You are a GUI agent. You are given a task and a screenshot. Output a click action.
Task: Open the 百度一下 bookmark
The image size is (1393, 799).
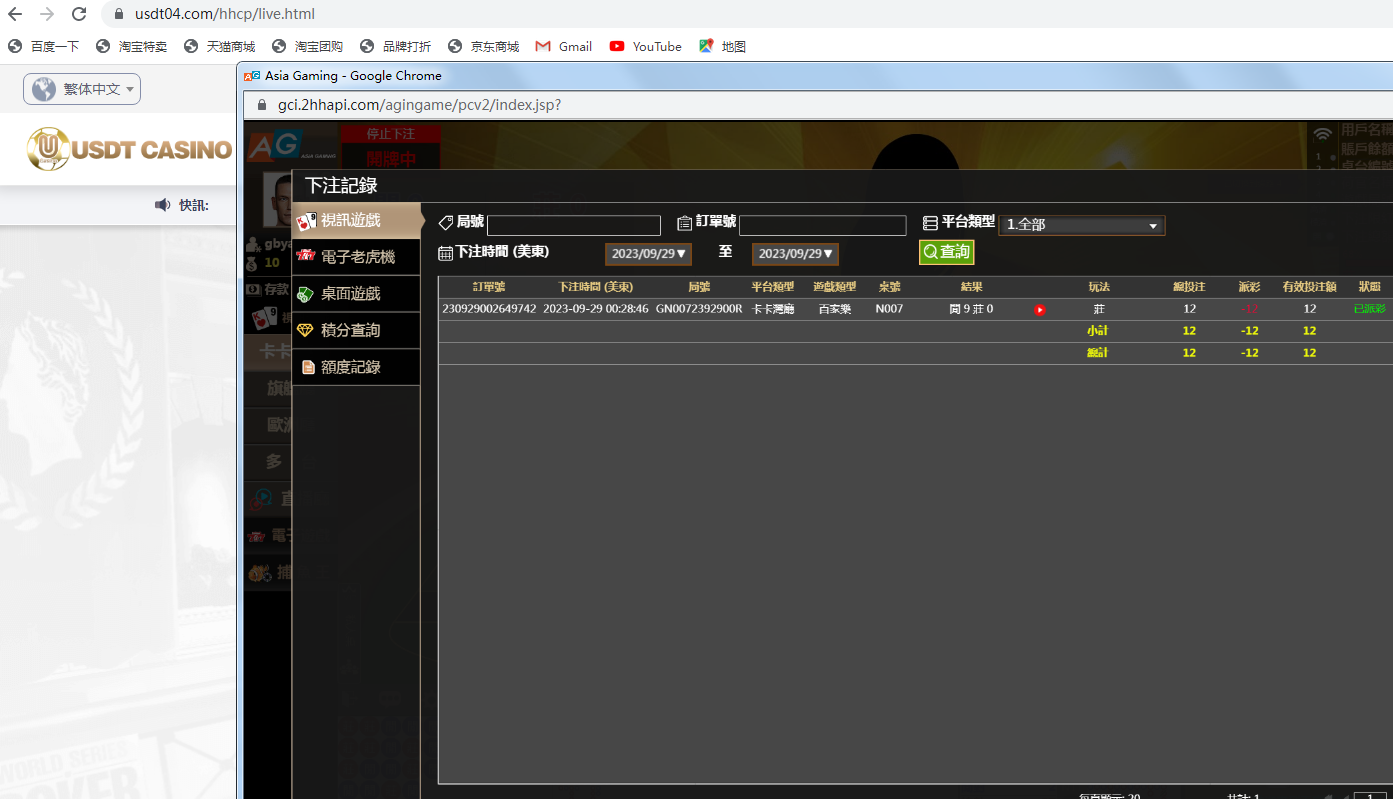point(44,46)
